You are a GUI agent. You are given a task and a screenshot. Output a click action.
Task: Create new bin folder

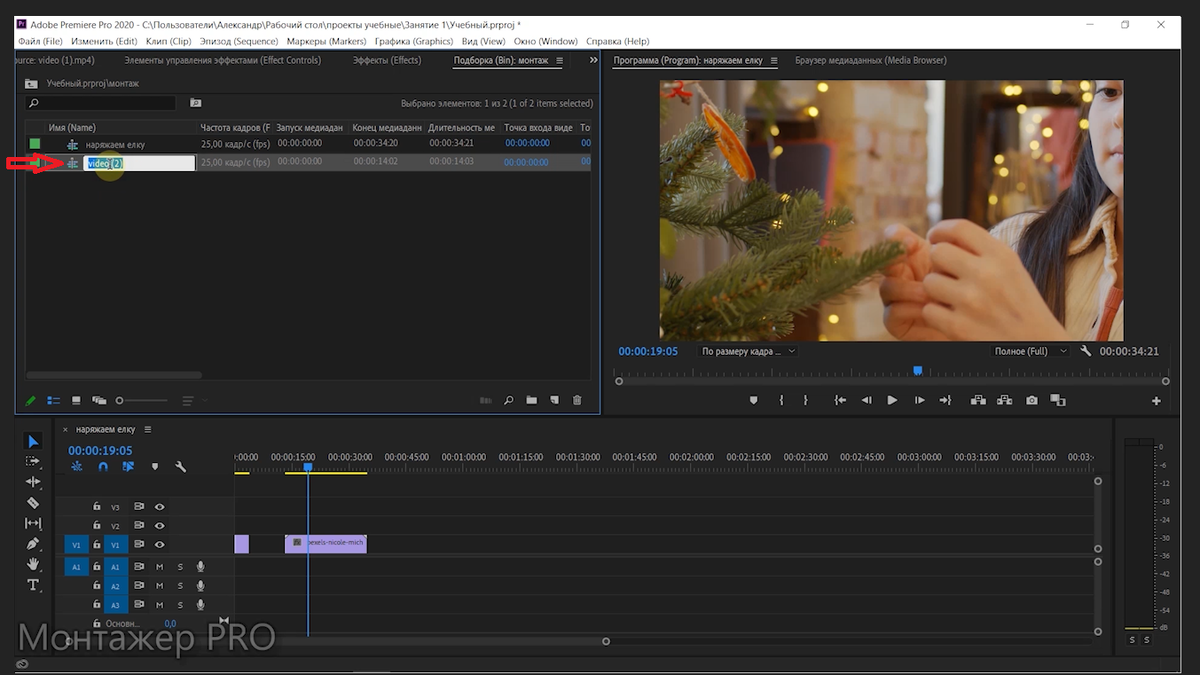click(x=531, y=400)
